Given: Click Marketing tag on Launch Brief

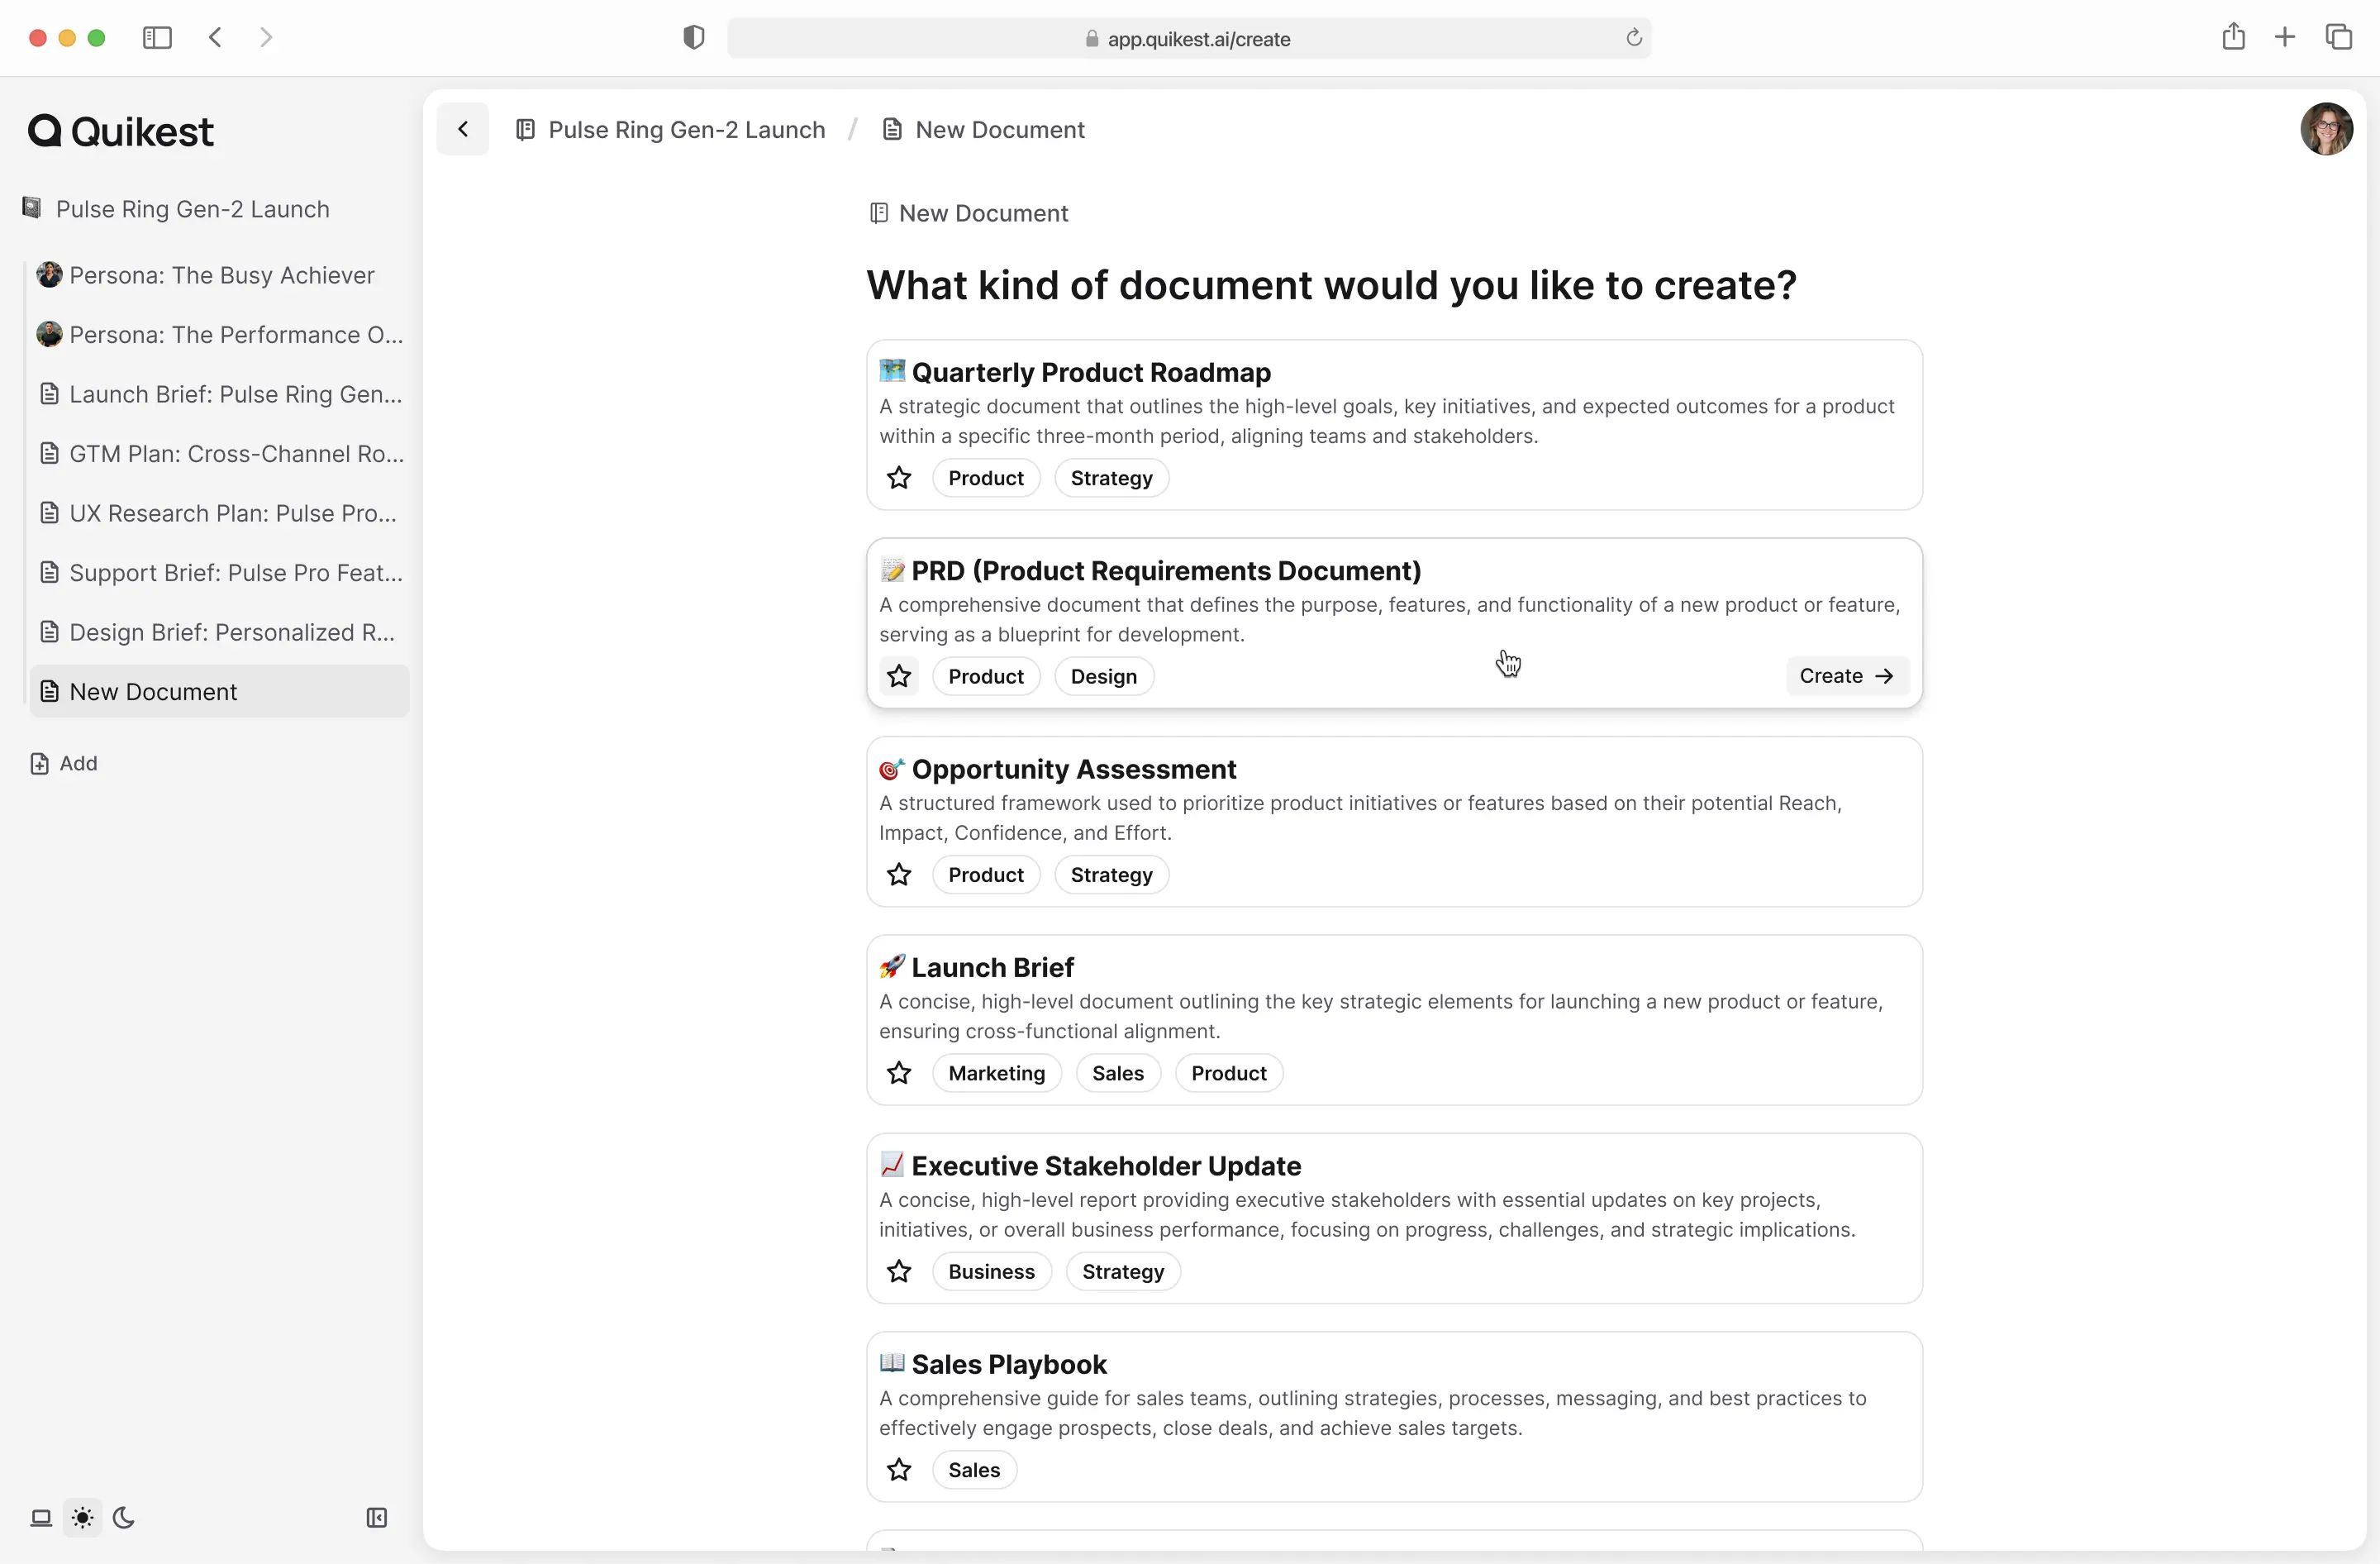Looking at the screenshot, I should (x=996, y=1074).
